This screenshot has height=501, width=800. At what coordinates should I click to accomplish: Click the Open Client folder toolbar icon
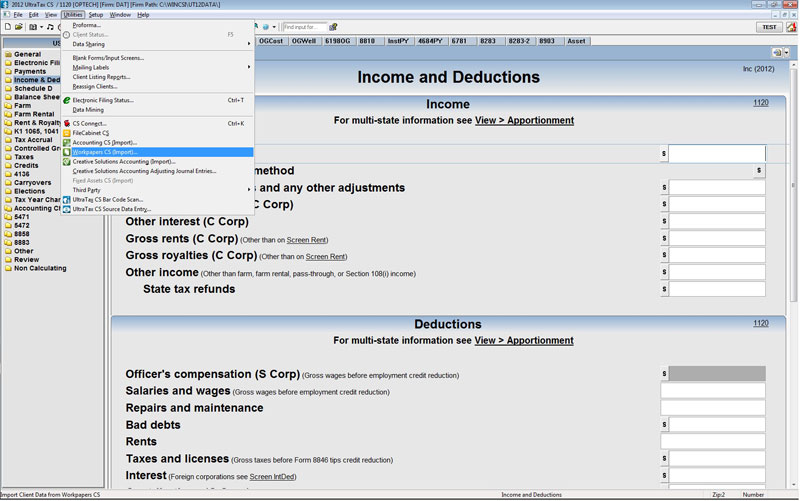19,27
